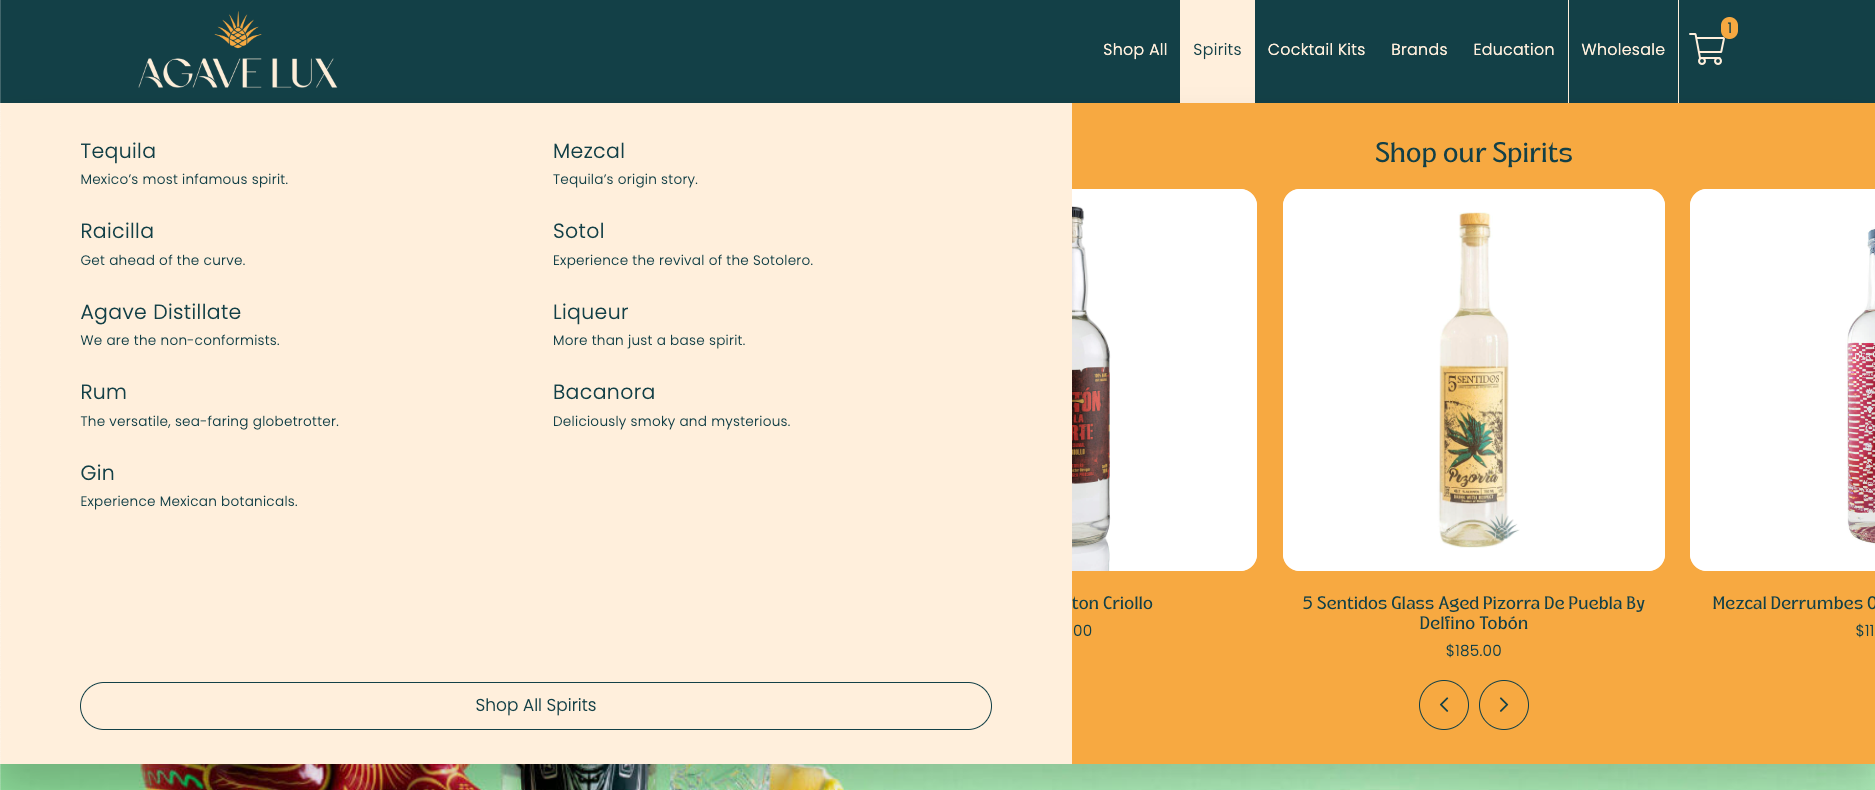The width and height of the screenshot is (1875, 790).
Task: Click the Agave Lux logo
Action: click(238, 52)
